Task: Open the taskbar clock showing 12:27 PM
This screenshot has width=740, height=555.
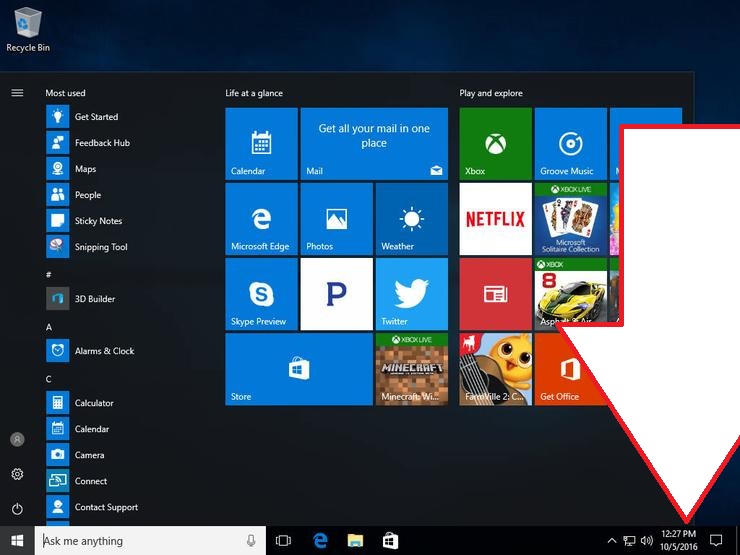Action: pyautogui.click(x=679, y=541)
